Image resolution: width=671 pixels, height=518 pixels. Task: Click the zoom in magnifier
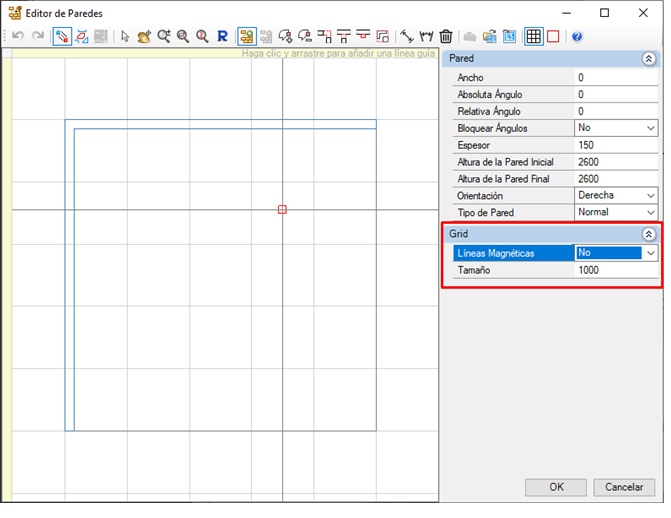(x=164, y=36)
